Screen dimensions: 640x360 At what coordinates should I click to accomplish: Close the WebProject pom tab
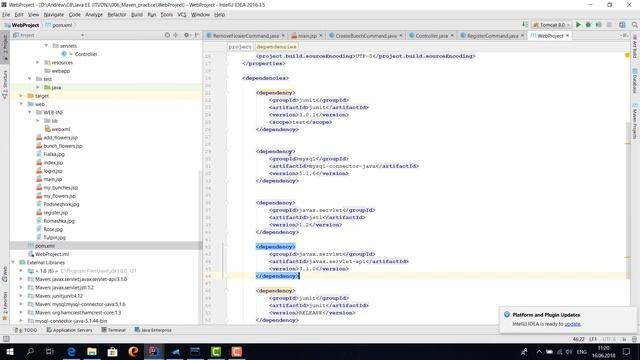[x=567, y=36]
